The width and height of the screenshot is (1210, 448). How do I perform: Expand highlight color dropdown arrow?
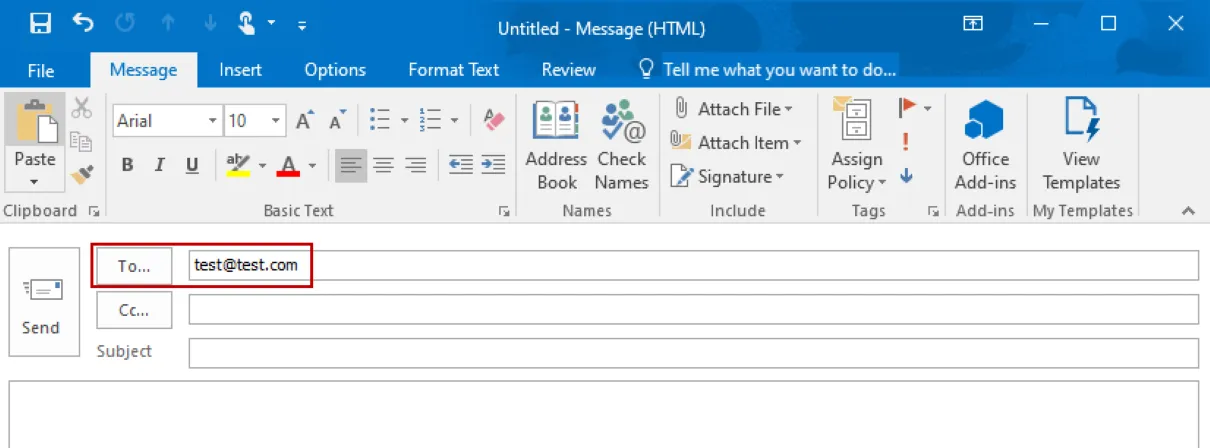(263, 166)
